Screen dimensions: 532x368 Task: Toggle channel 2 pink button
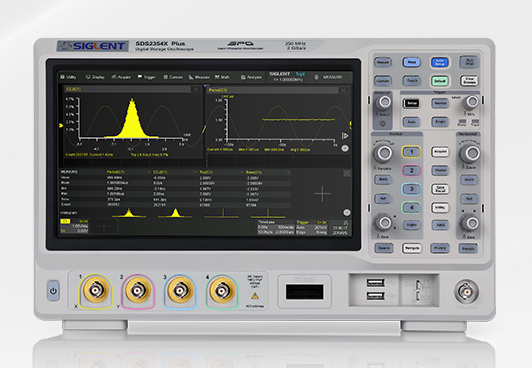pos(411,170)
